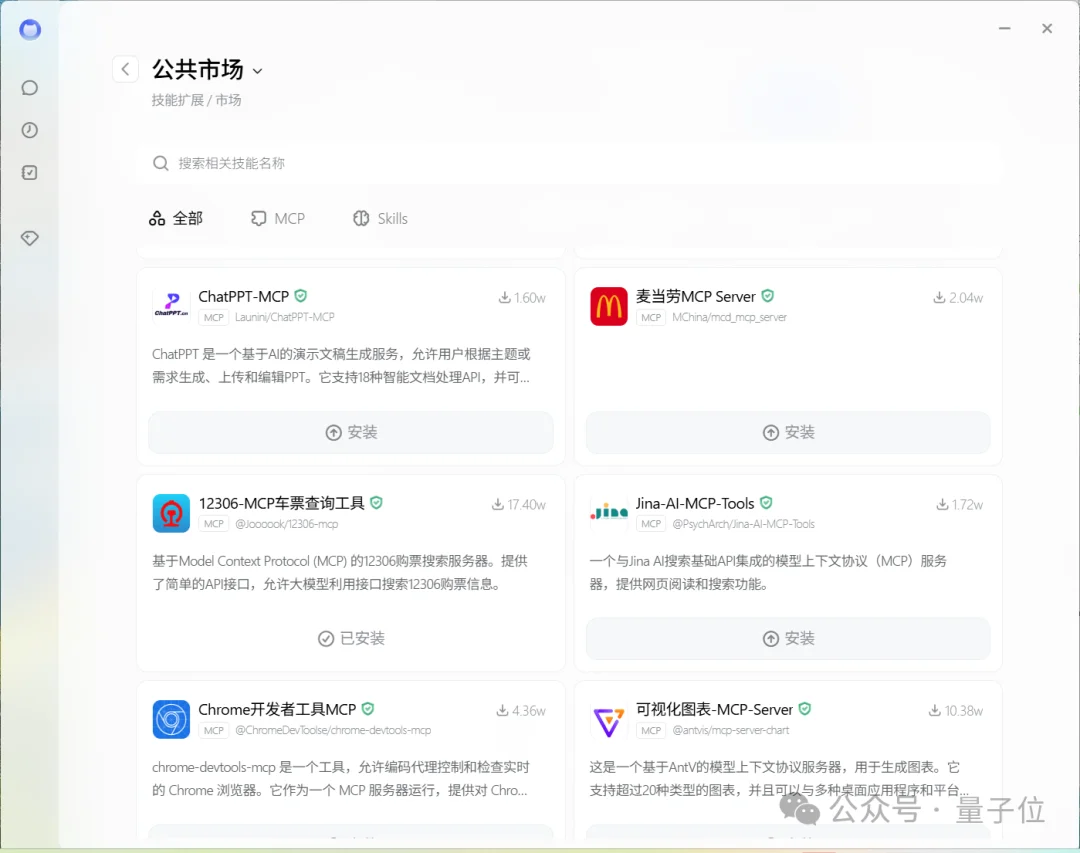Click the 麦当劳MCP Server McDonald's icon
Screen dimensions: 1080x853
(608, 305)
